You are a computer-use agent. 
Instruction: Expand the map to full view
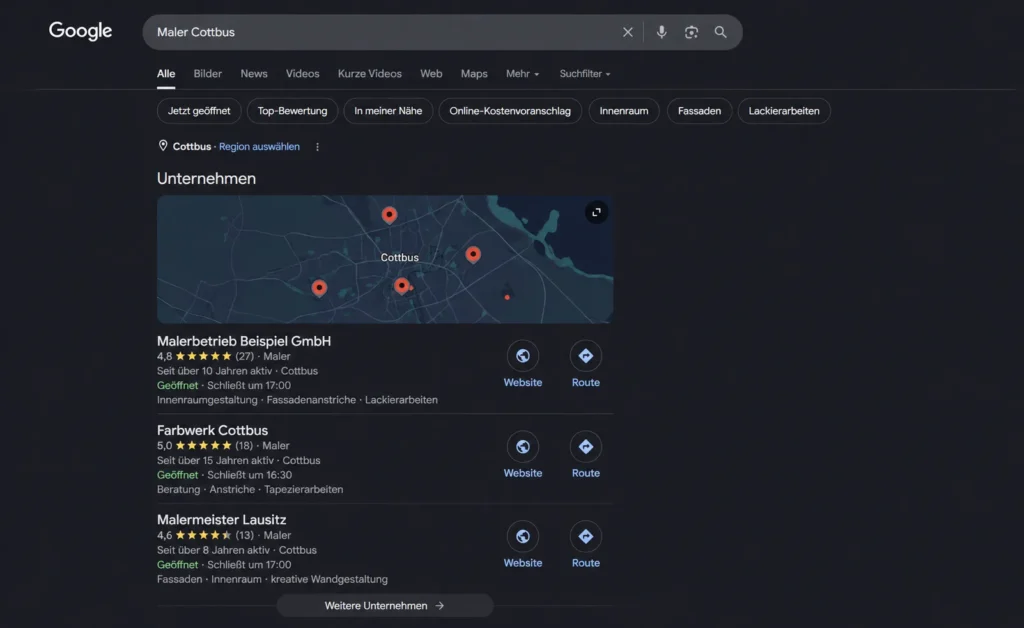tap(596, 212)
